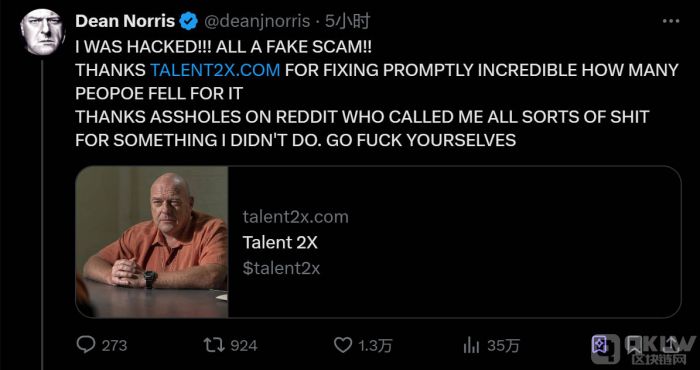Open the reply speech bubble icon
Screen dimensions: 700x370
85,345
